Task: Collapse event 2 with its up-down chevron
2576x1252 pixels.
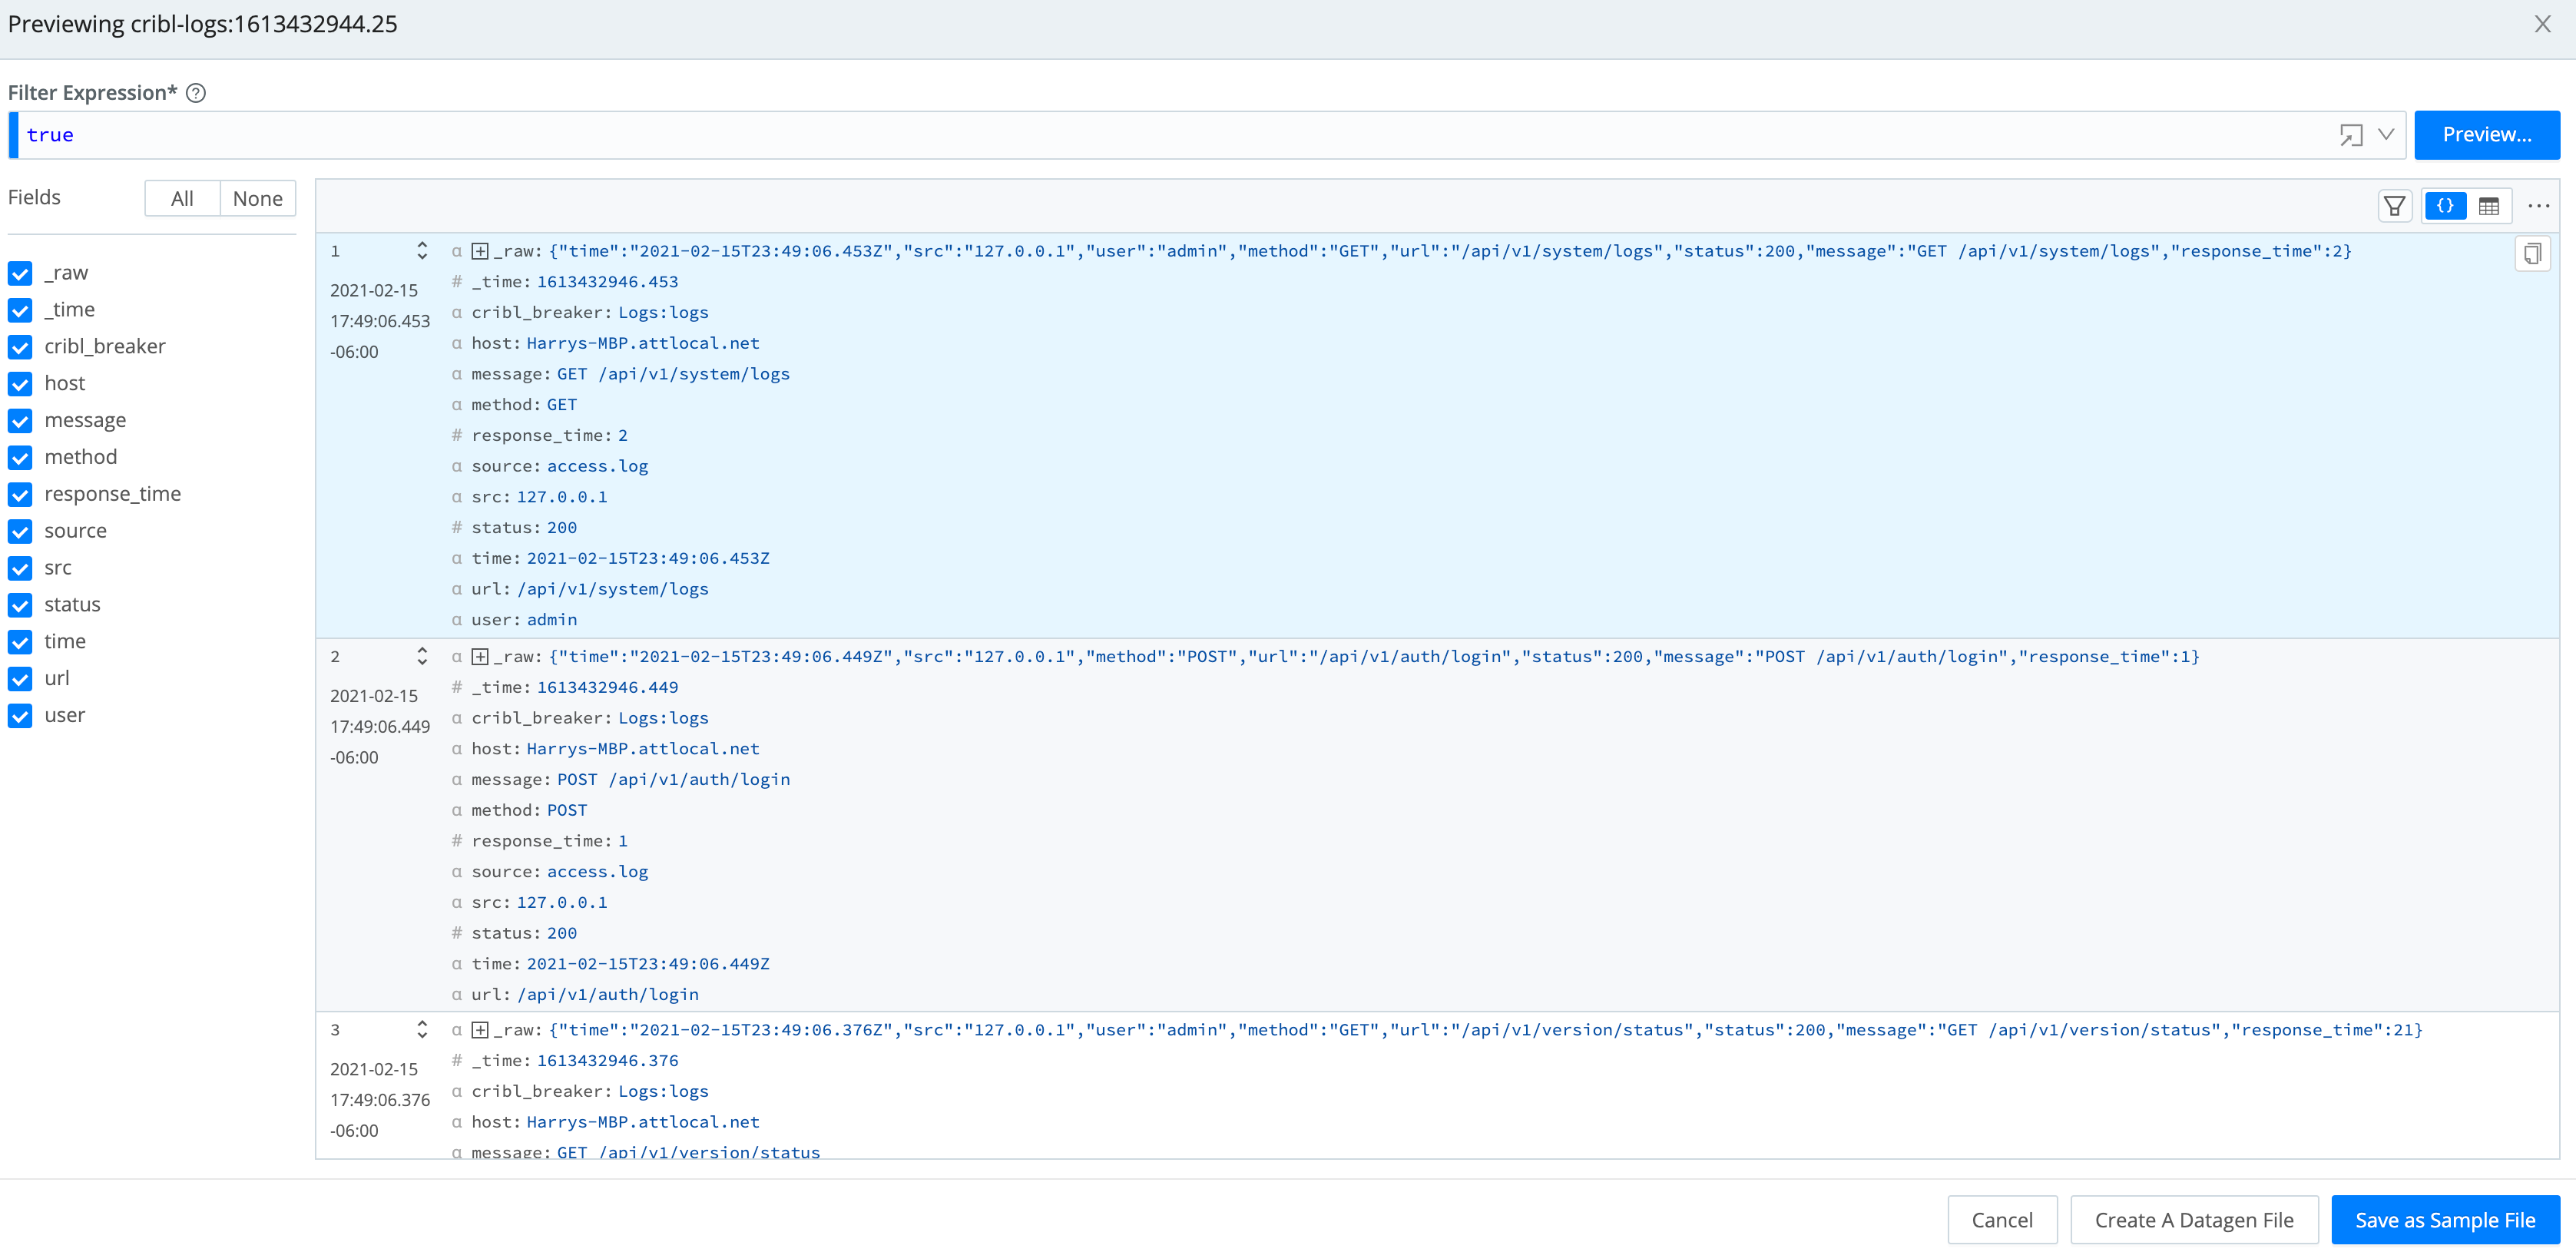Action: (x=422, y=656)
